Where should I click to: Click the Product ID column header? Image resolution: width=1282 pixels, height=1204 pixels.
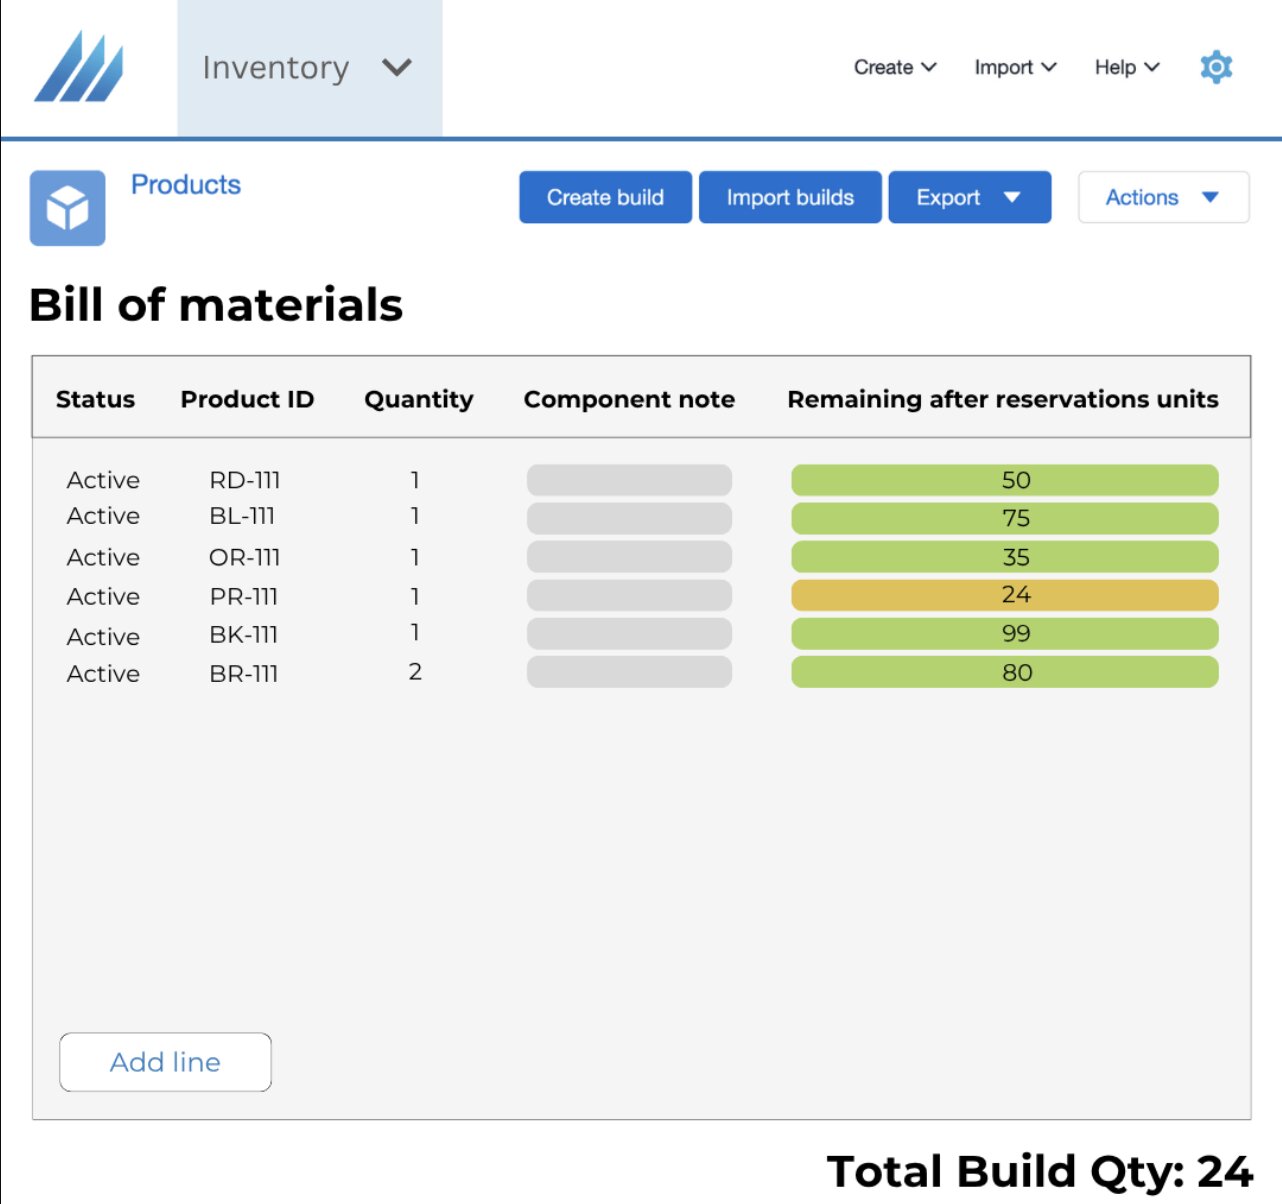coord(247,399)
